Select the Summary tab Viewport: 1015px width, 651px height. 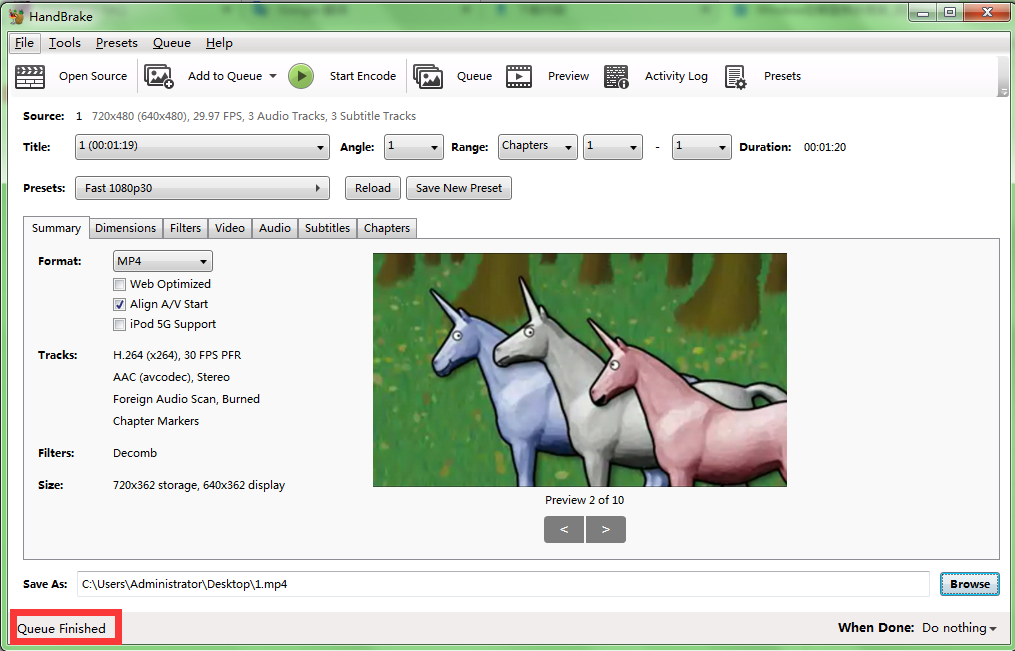(x=56, y=228)
